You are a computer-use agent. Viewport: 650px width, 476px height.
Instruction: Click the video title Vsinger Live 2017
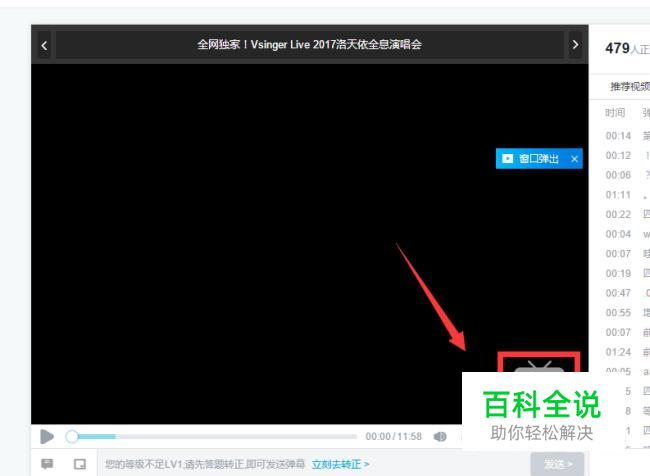(x=309, y=44)
